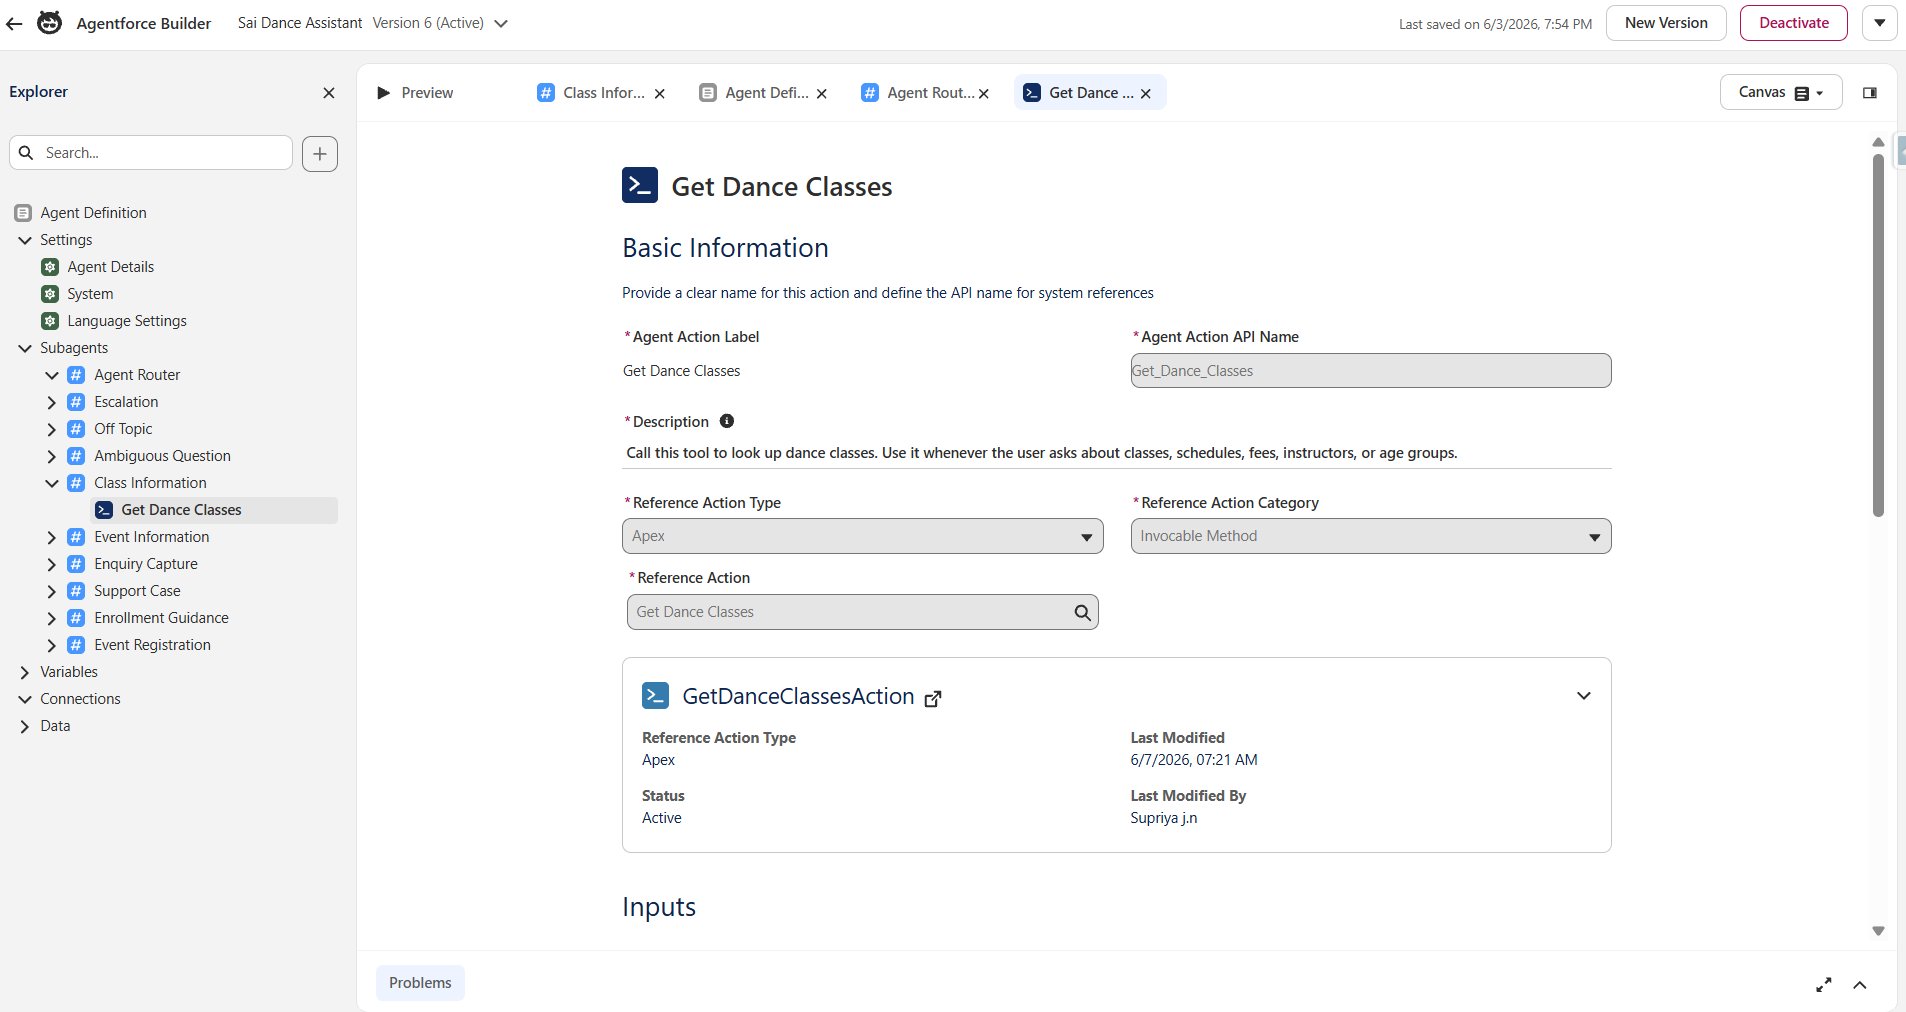Click the Reference Action lookup field
Viewport: 1906px width, 1012px height.
click(863, 612)
